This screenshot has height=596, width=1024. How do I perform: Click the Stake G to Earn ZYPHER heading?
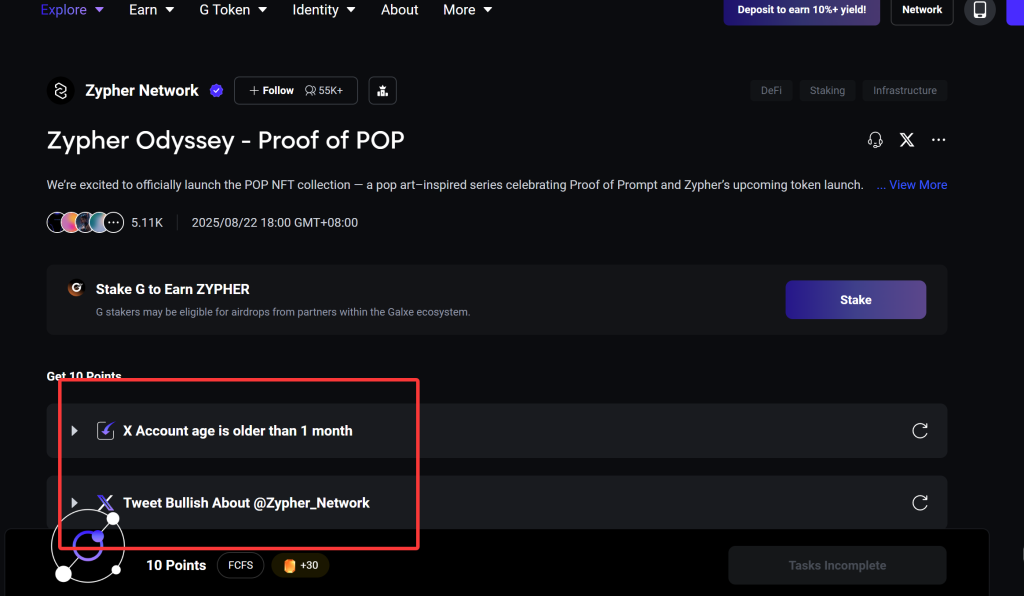pyautogui.click(x=172, y=289)
